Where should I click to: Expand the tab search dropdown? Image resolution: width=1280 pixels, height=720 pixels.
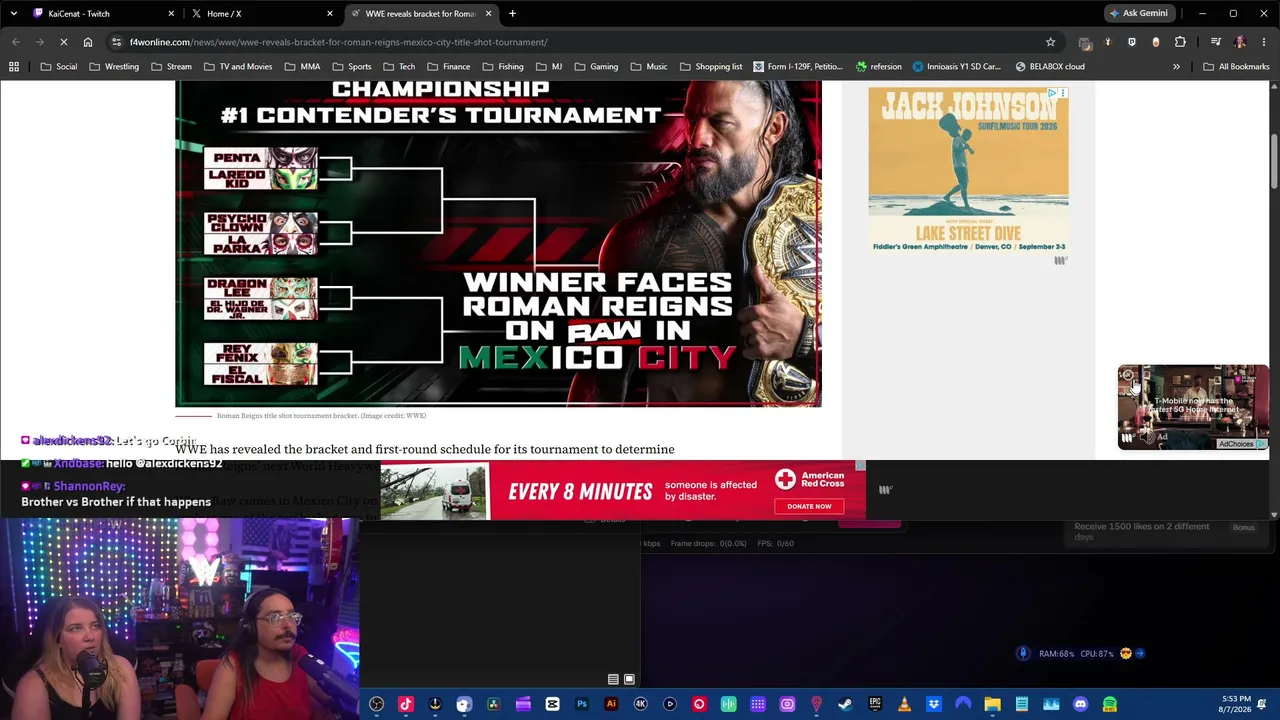point(13,14)
